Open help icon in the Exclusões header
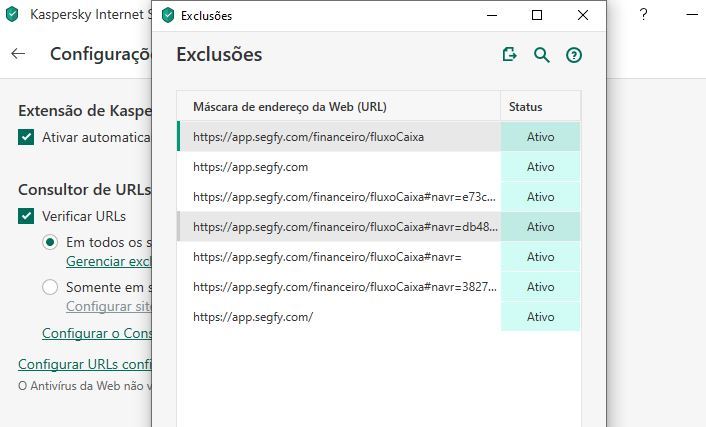This screenshot has height=427, width=706. [x=574, y=55]
